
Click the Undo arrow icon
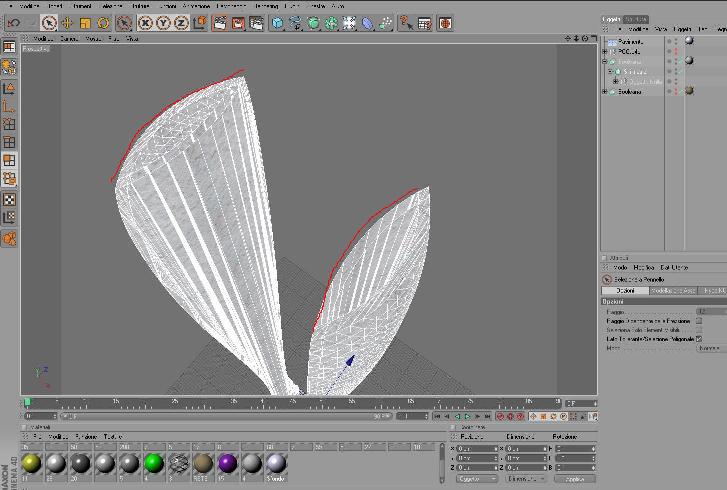tap(13, 23)
